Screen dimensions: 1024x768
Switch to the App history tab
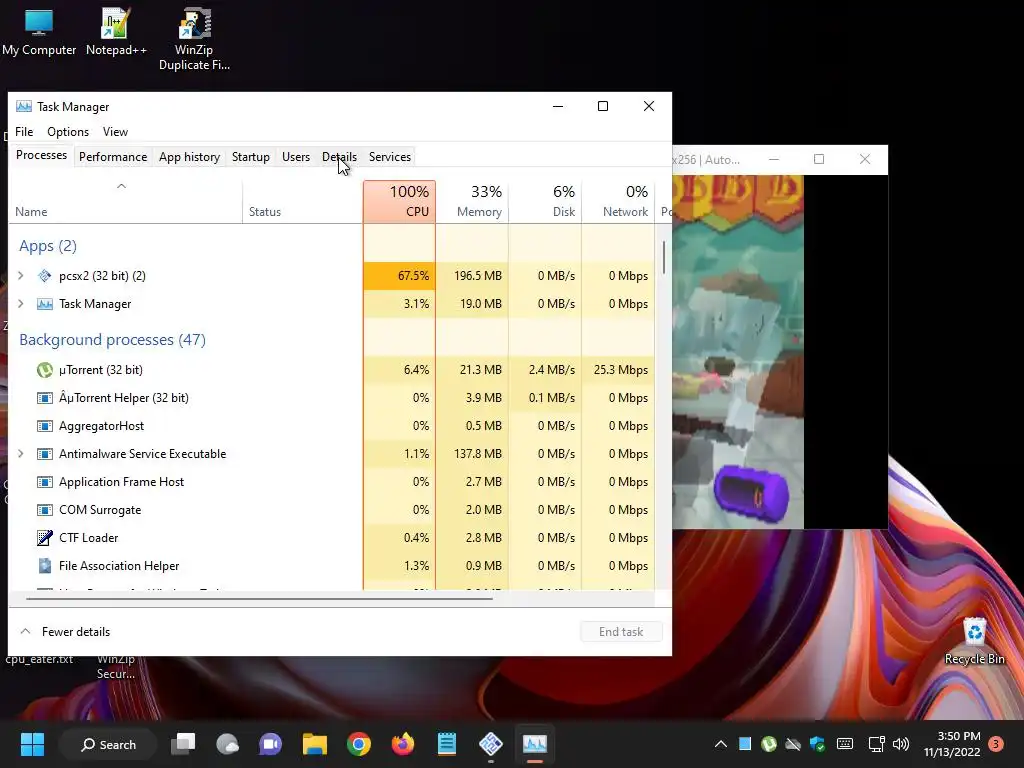189,157
